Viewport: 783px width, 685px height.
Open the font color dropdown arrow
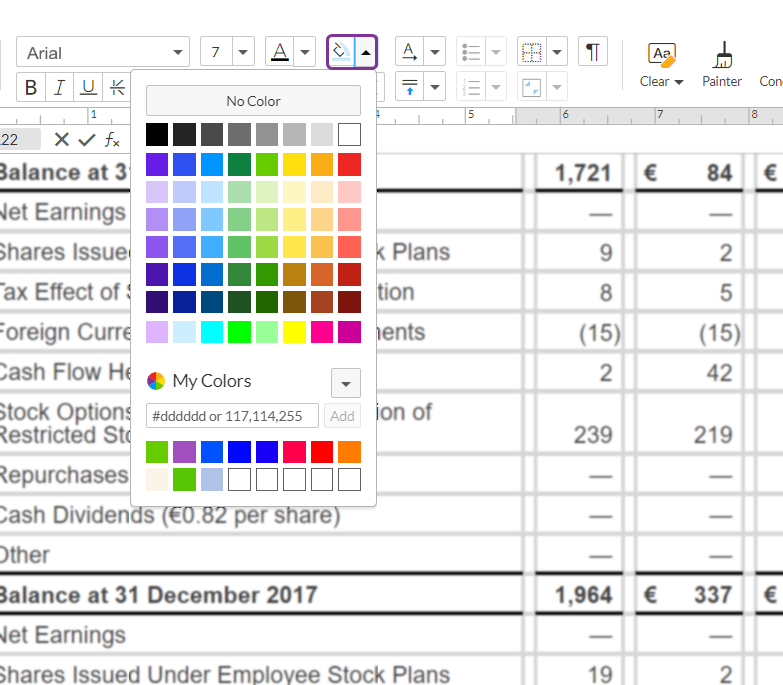pos(305,51)
